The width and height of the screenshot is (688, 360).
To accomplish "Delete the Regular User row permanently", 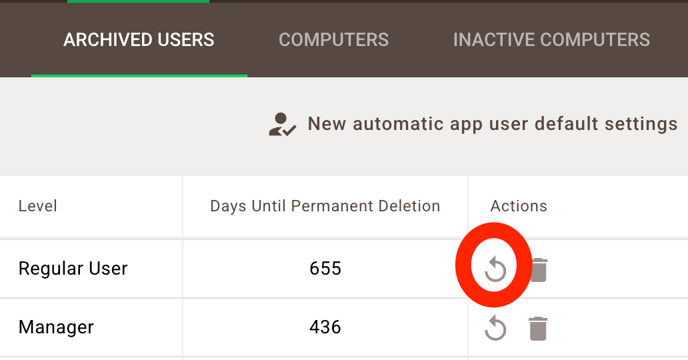I will 539,270.
